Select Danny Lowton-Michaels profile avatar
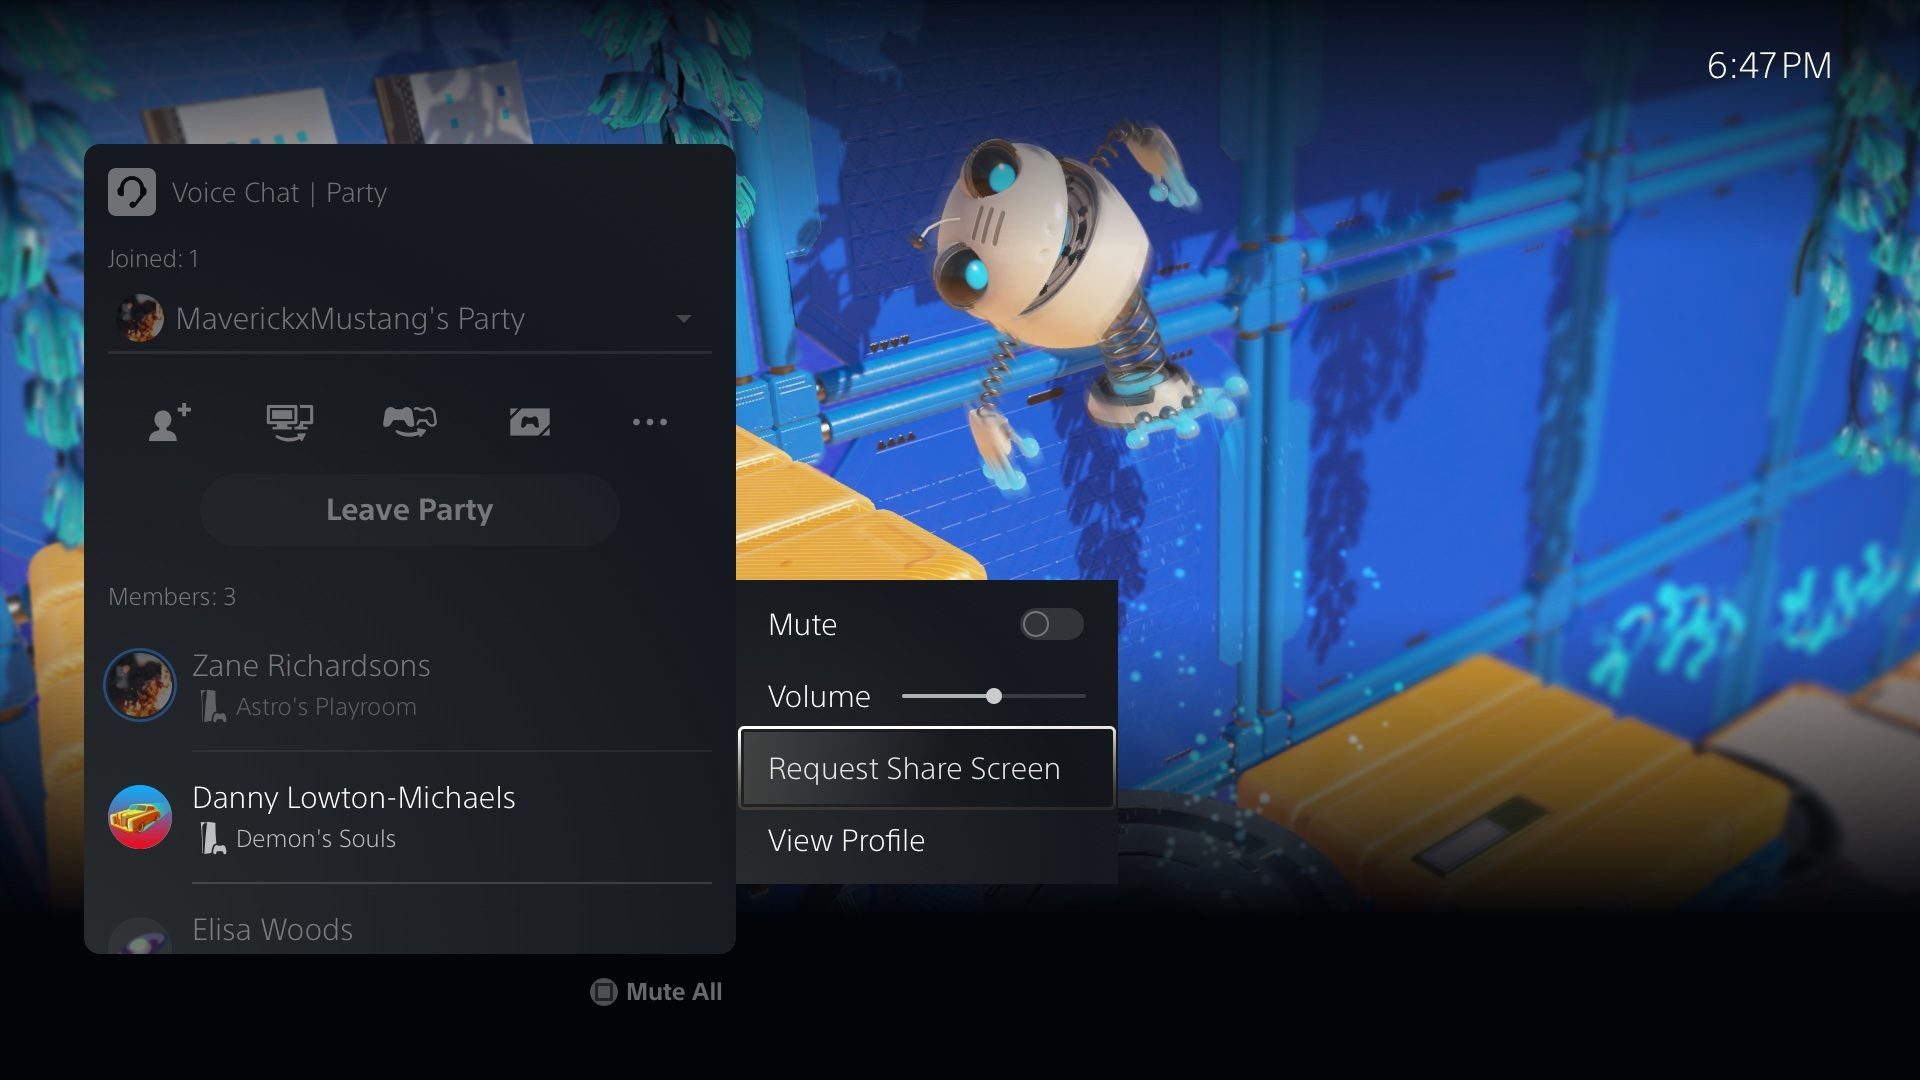 [142, 814]
